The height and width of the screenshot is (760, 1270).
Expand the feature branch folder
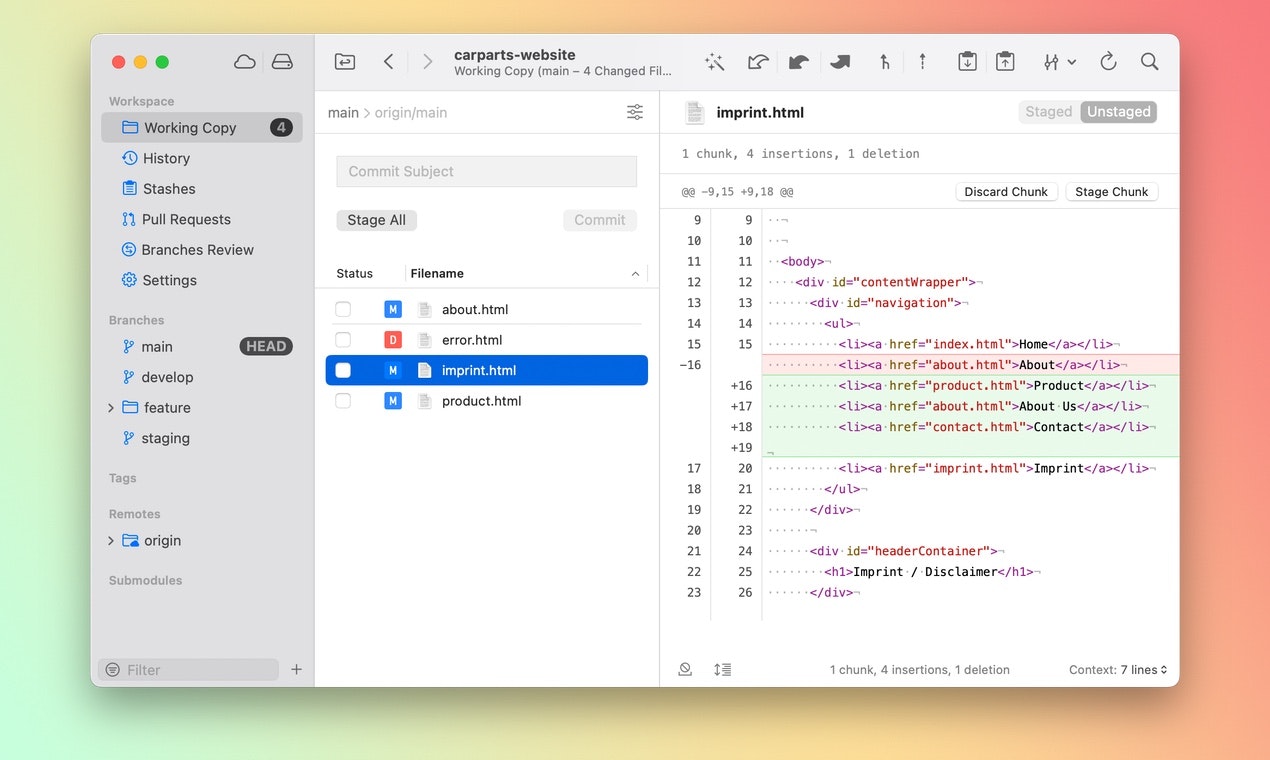click(110, 408)
